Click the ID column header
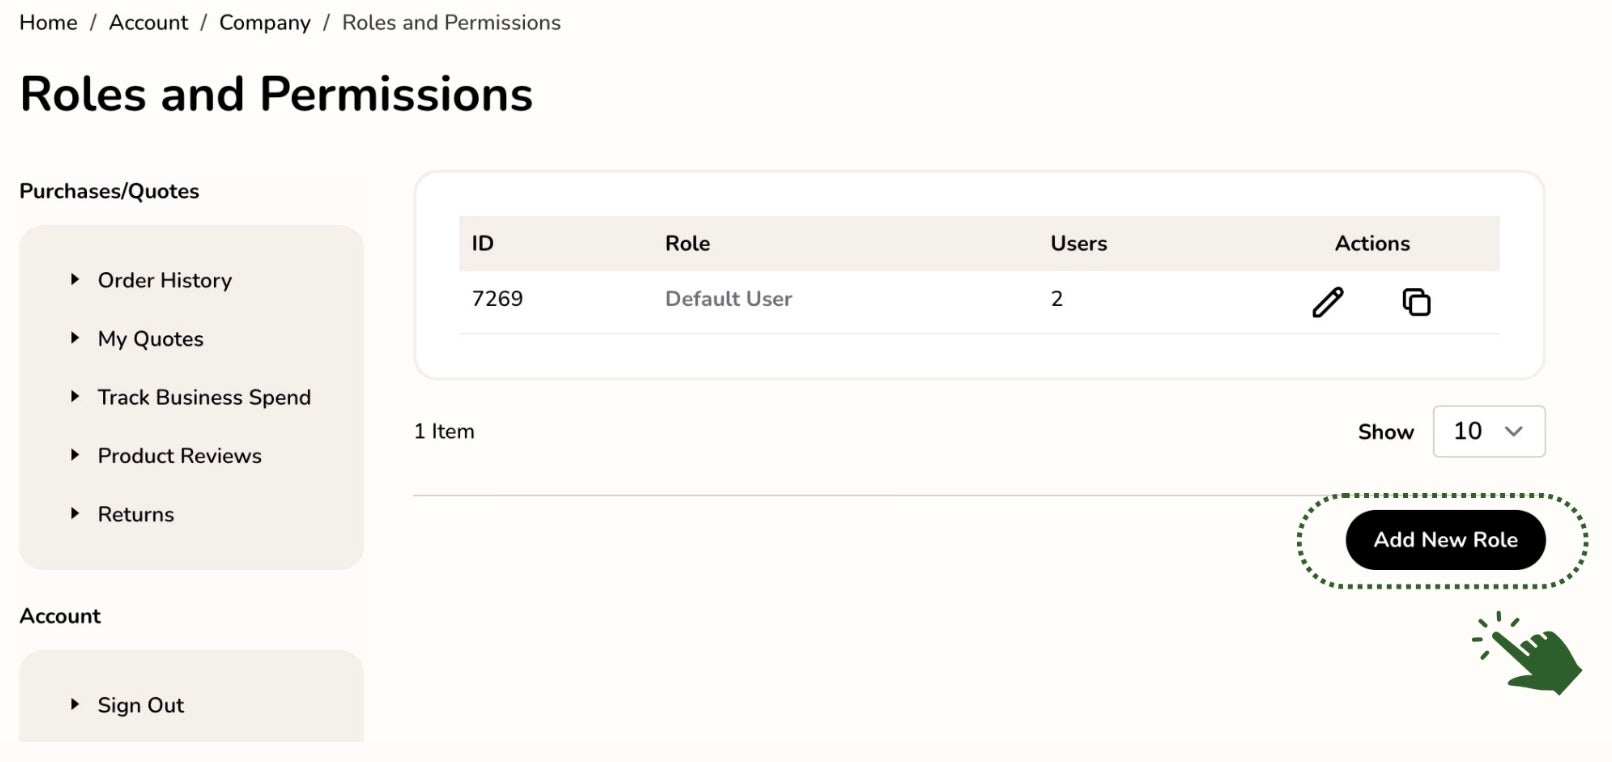The image size is (1612, 762). point(482,243)
